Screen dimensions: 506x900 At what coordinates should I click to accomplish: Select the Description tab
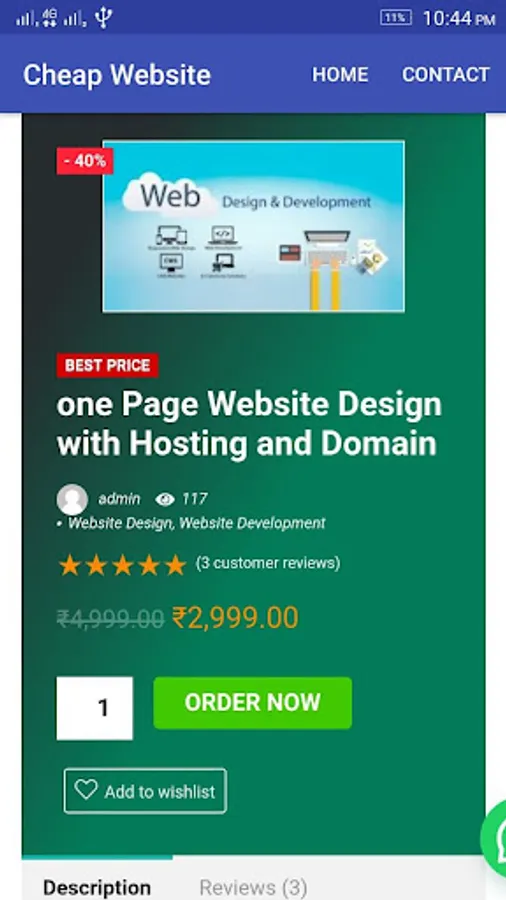point(97,887)
